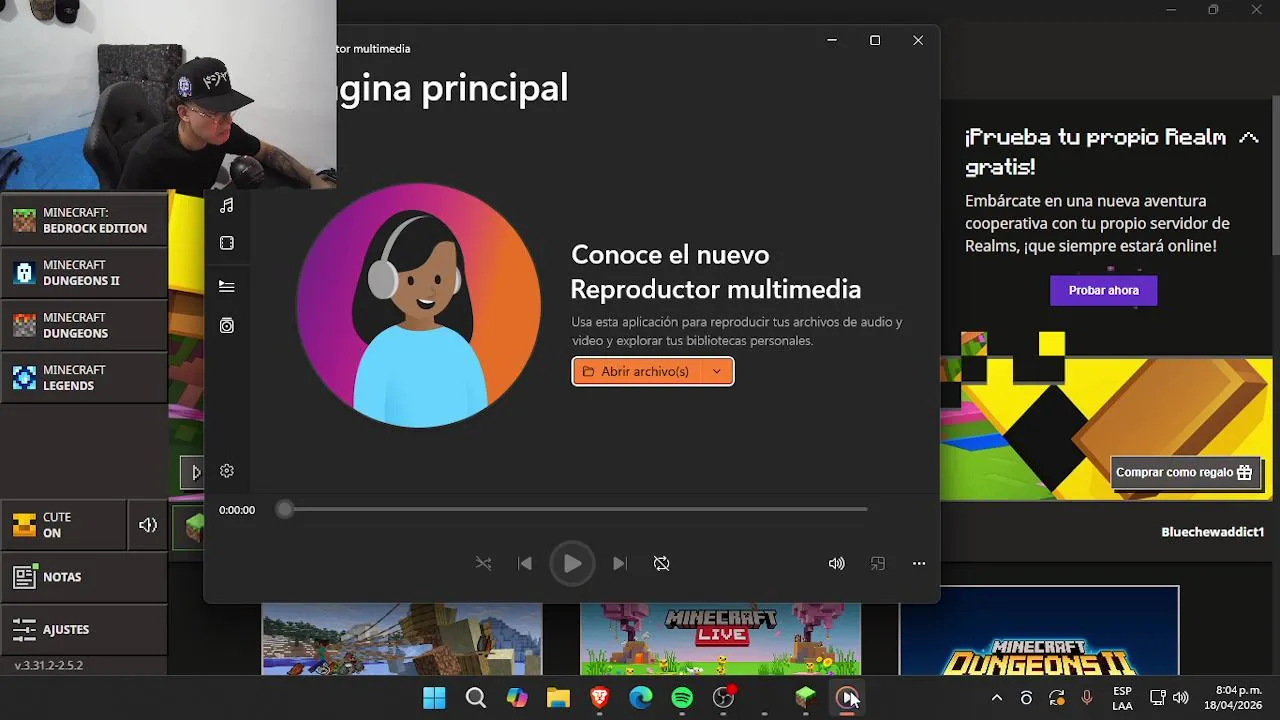Screen dimensions: 1280x720
Task: Open the more options ellipsis menu
Action: (x=919, y=564)
